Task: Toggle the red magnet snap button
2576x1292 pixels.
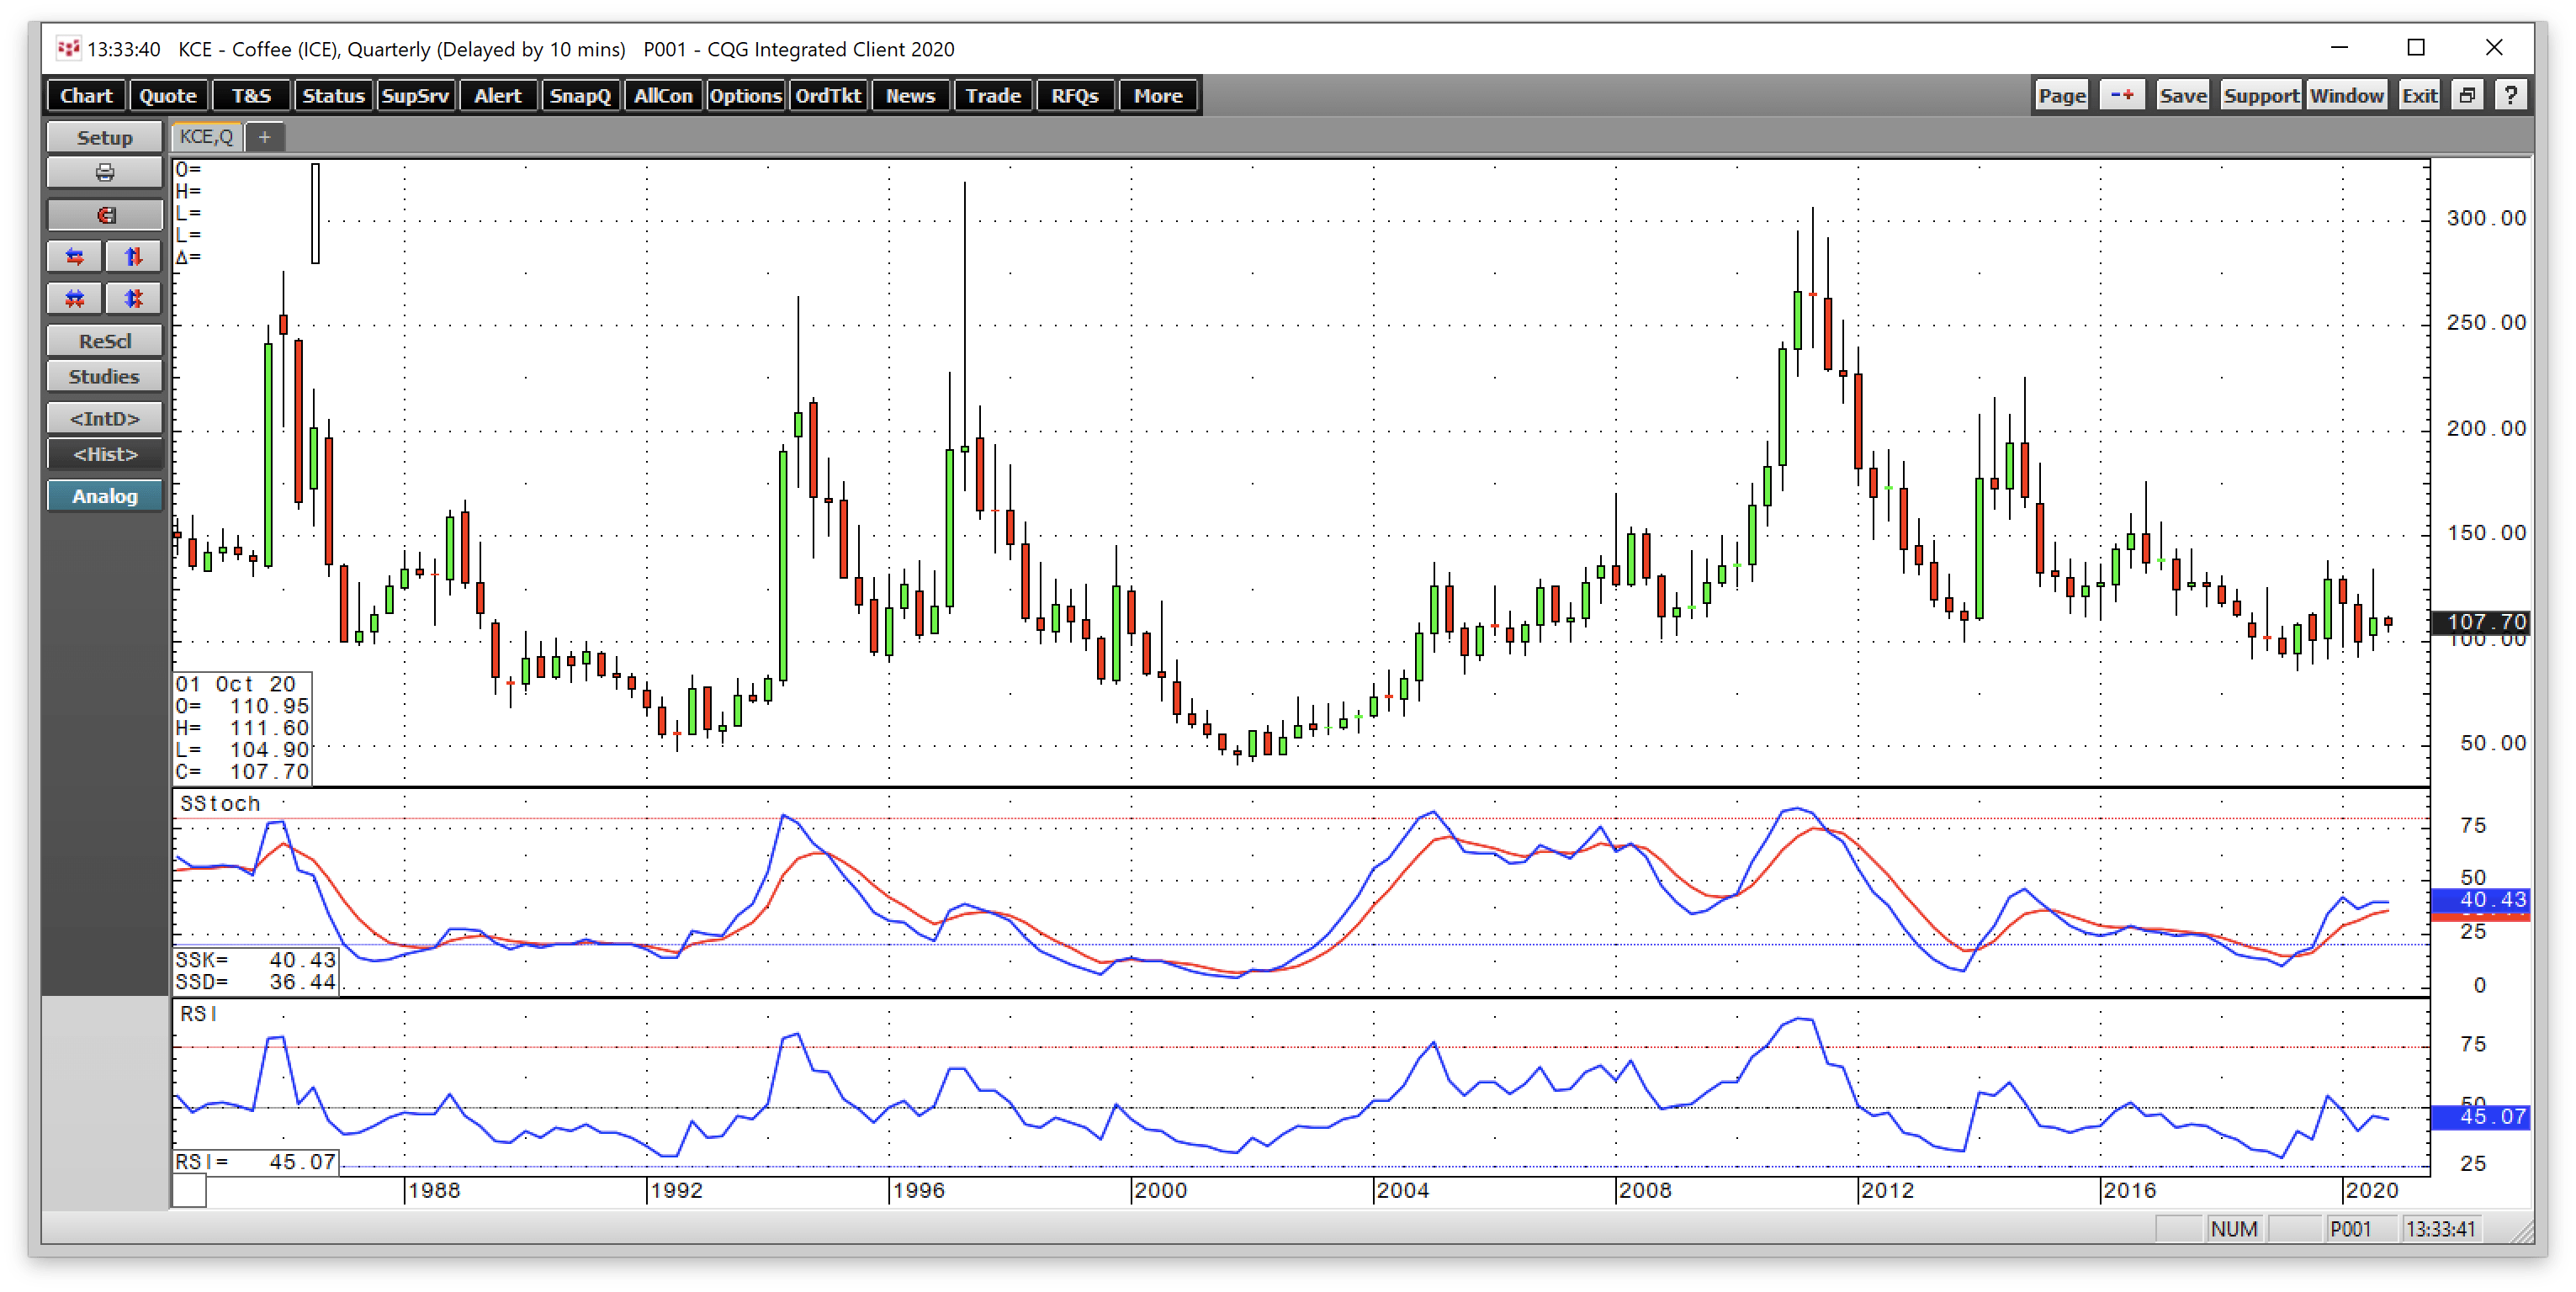Action: pyautogui.click(x=104, y=215)
